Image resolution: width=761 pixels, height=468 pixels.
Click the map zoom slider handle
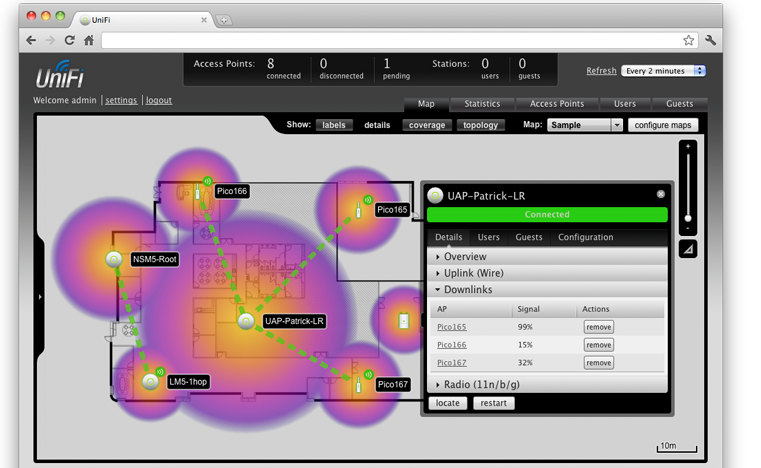[688, 218]
